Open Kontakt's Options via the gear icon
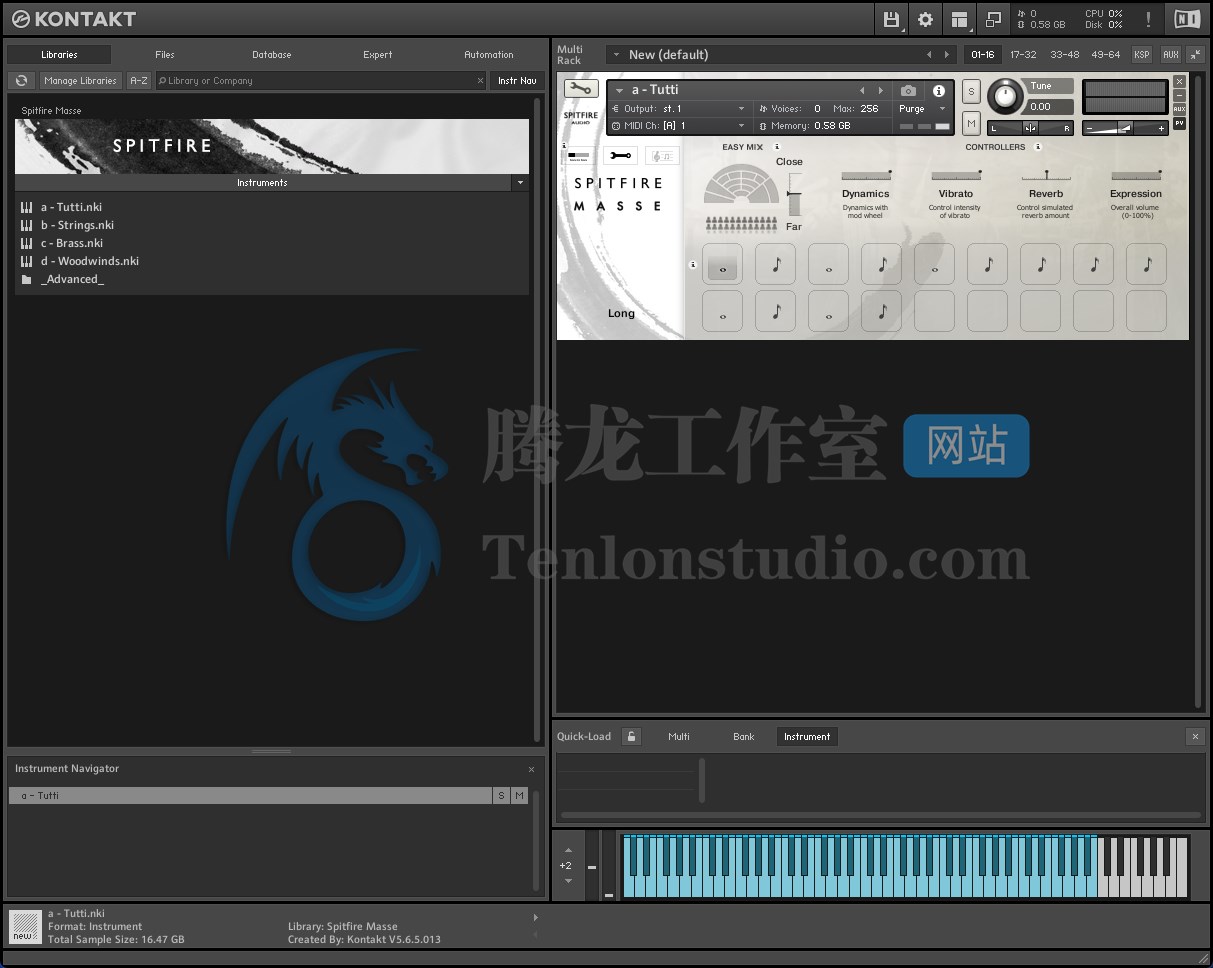 click(x=925, y=19)
